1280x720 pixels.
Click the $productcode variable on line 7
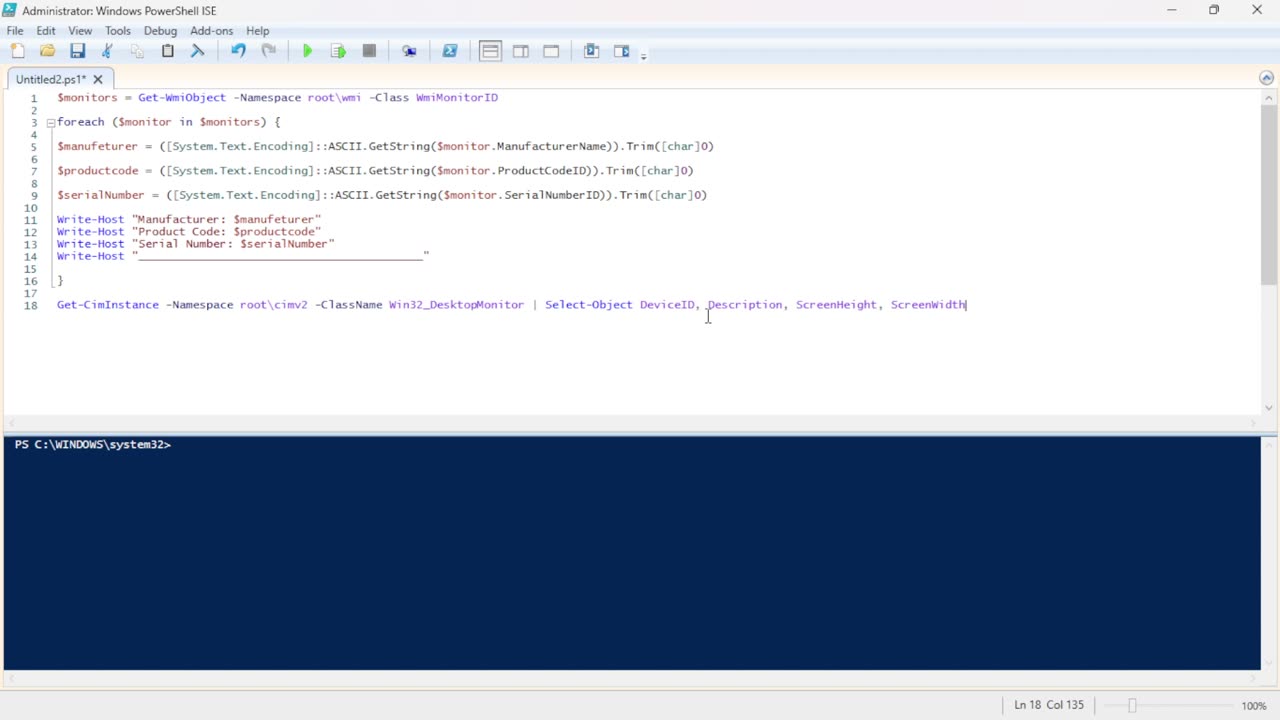[x=97, y=171]
